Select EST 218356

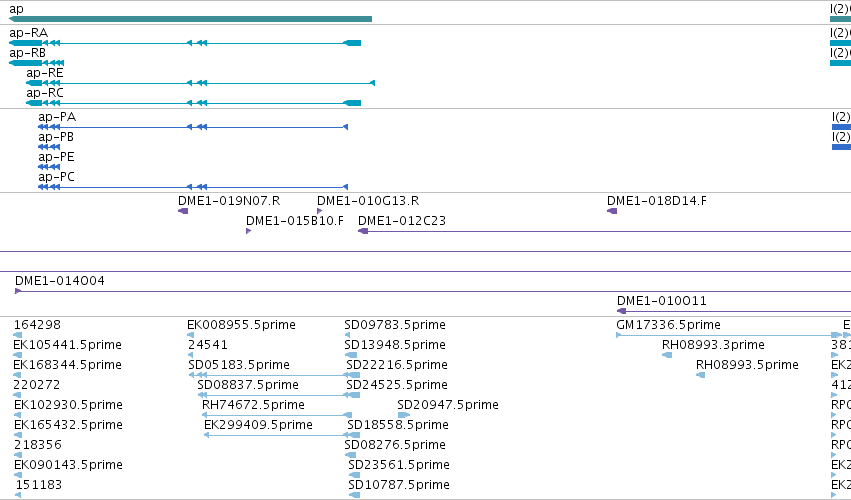click(17, 455)
